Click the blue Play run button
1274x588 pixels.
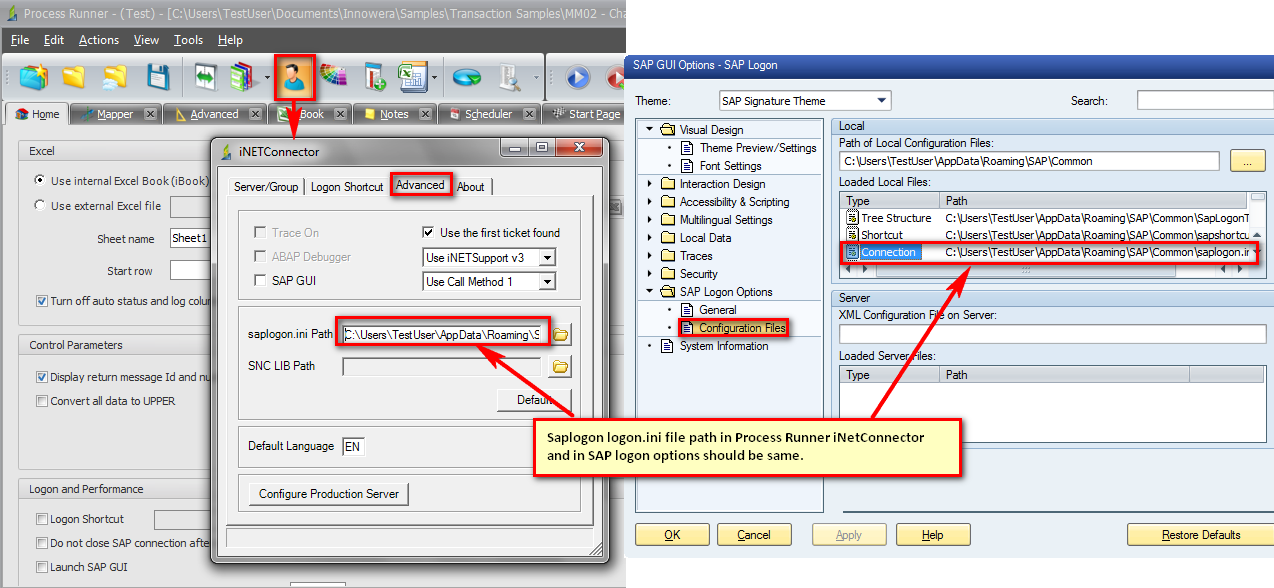pyautogui.click(x=578, y=77)
